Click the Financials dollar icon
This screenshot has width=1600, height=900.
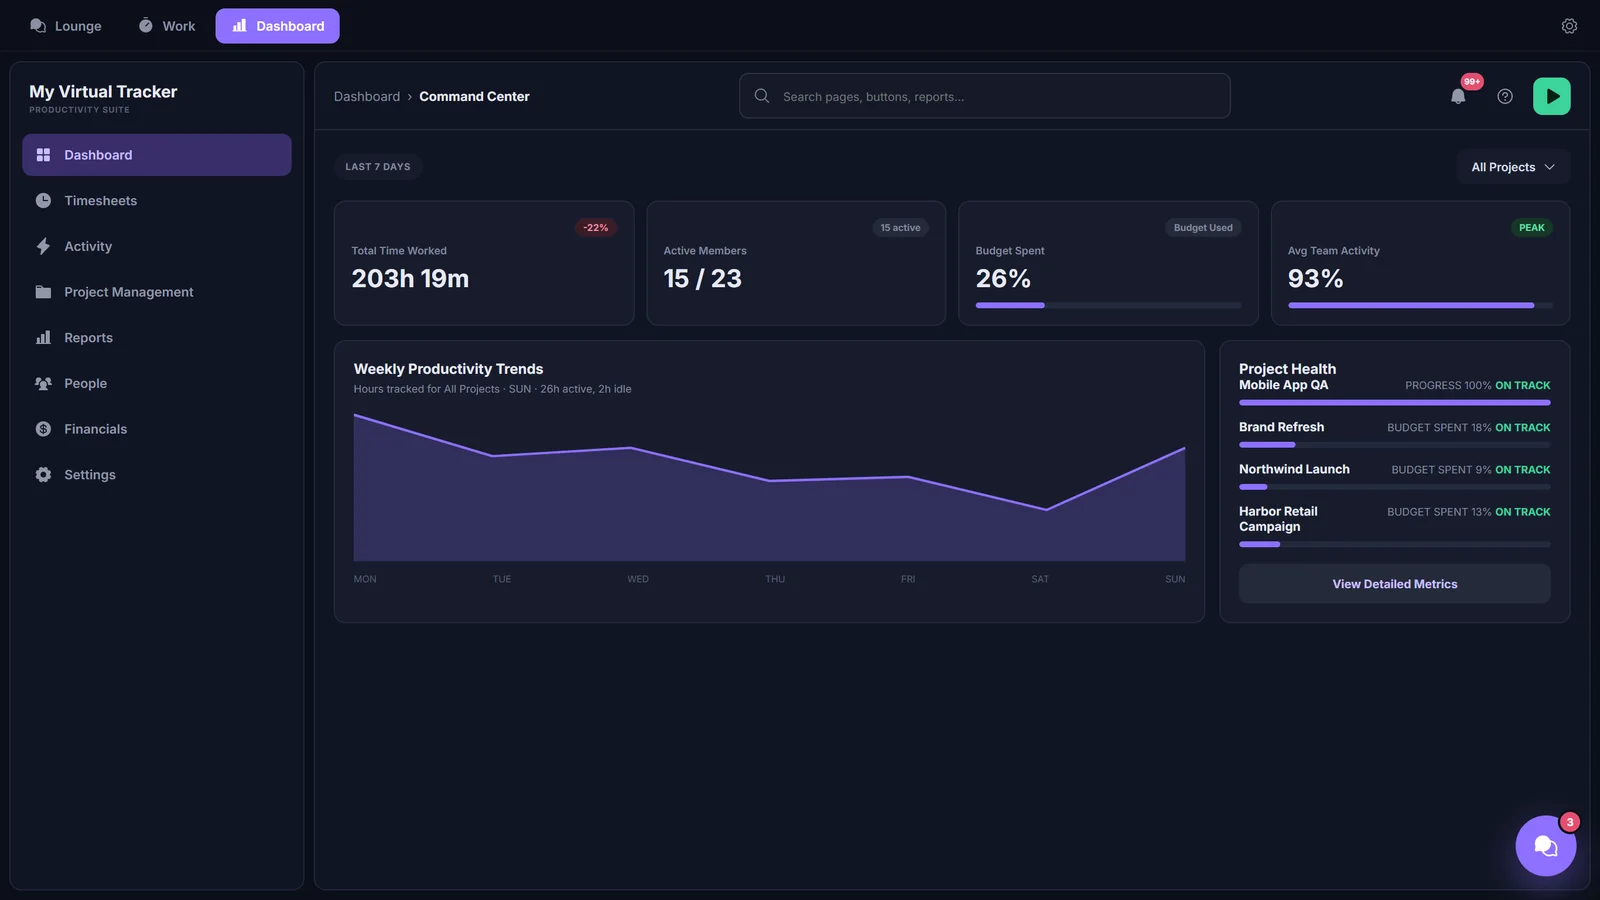tap(43, 429)
